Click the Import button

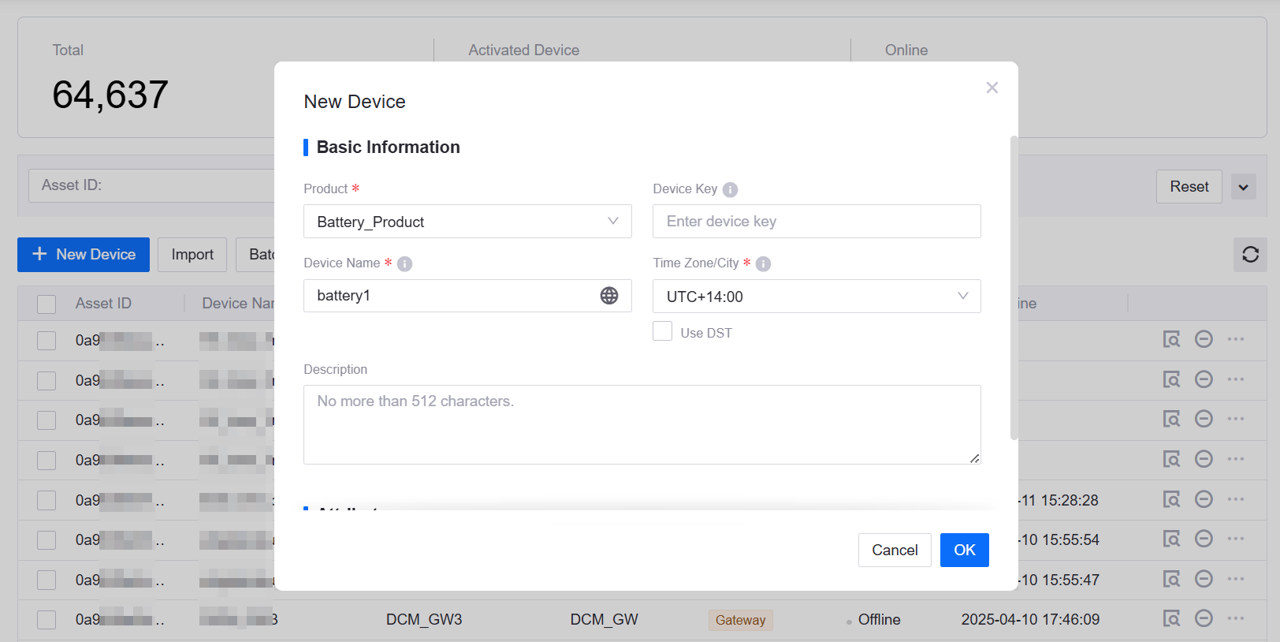click(x=192, y=255)
